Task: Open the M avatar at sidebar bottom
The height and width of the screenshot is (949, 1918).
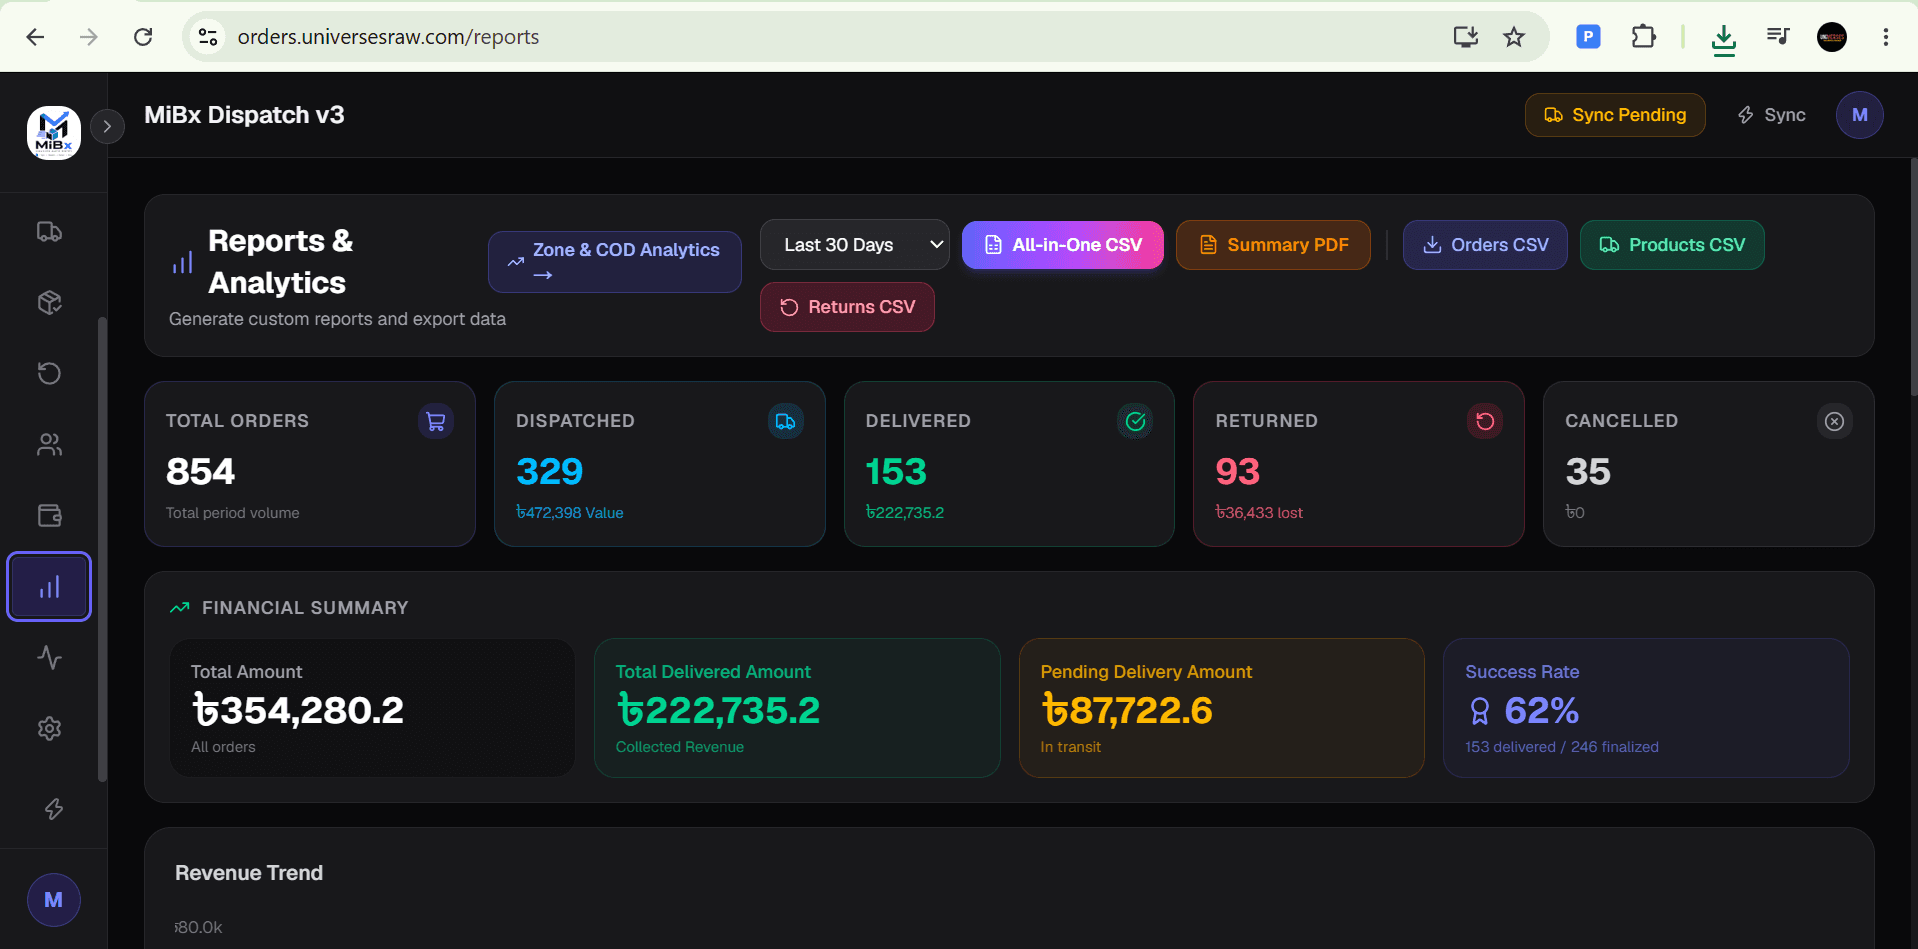Action: [54, 900]
